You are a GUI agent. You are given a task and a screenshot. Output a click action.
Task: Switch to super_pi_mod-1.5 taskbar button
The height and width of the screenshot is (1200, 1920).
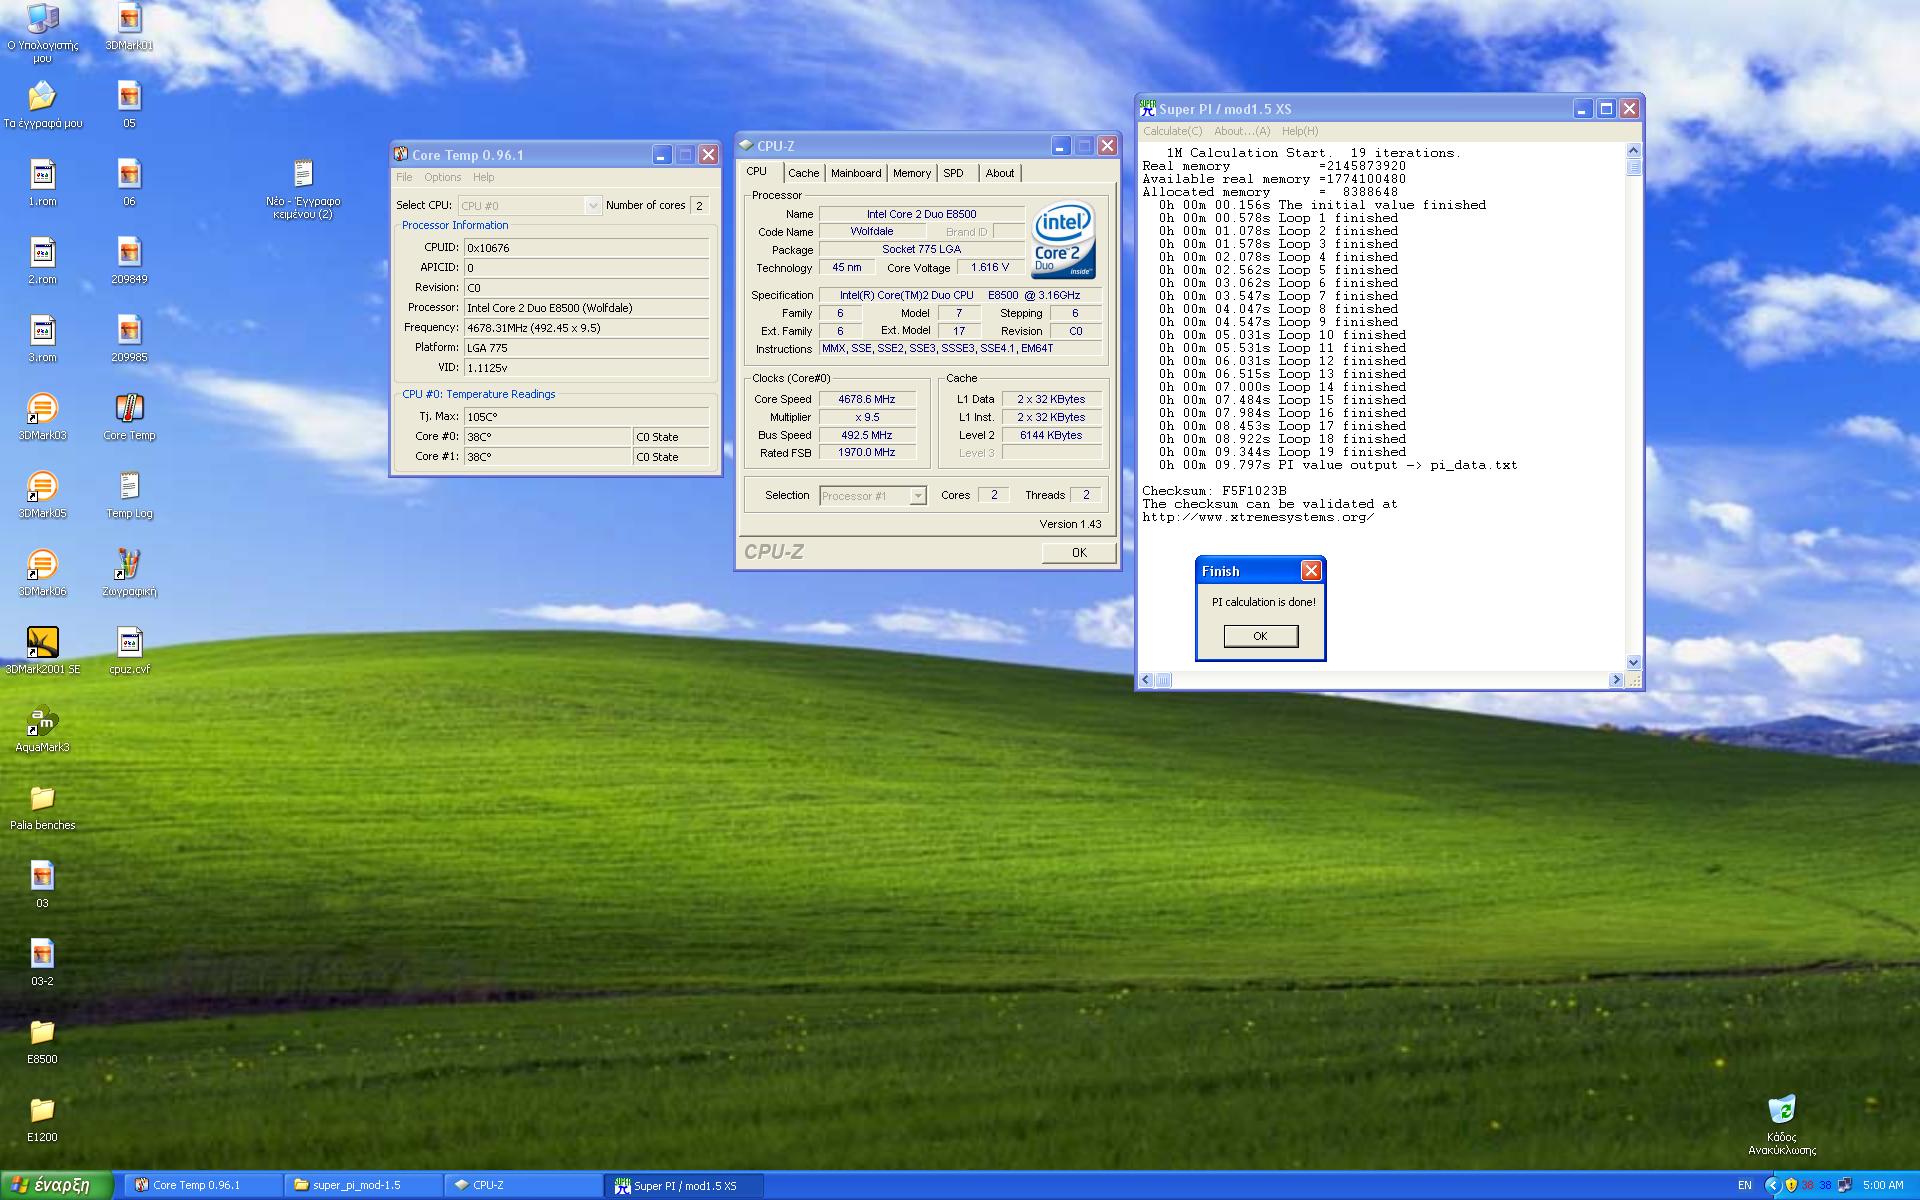click(x=363, y=1185)
